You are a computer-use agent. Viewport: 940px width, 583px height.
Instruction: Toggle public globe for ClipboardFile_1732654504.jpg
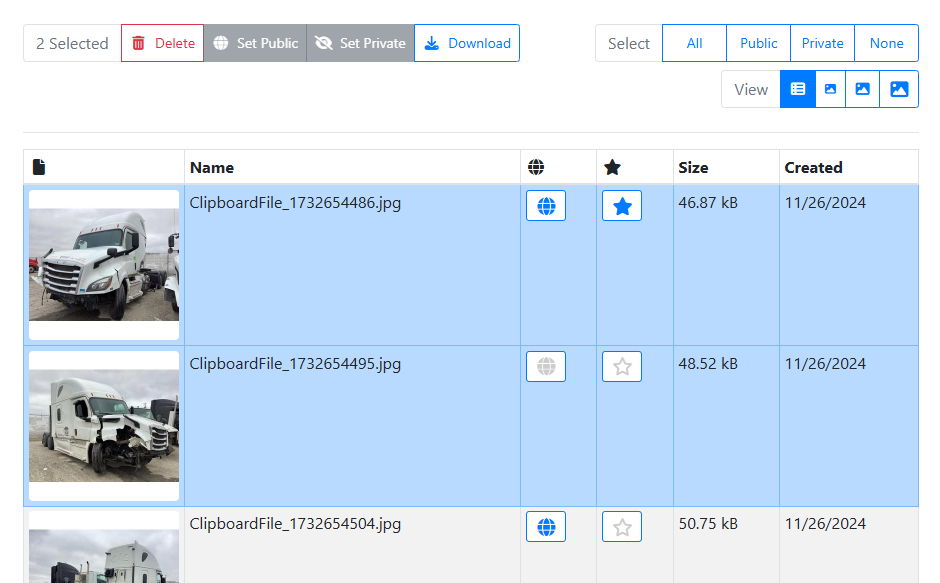(546, 527)
